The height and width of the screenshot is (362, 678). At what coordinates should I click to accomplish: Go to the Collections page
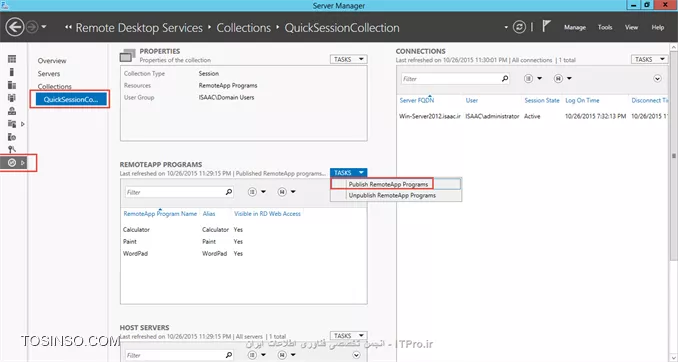[54, 86]
